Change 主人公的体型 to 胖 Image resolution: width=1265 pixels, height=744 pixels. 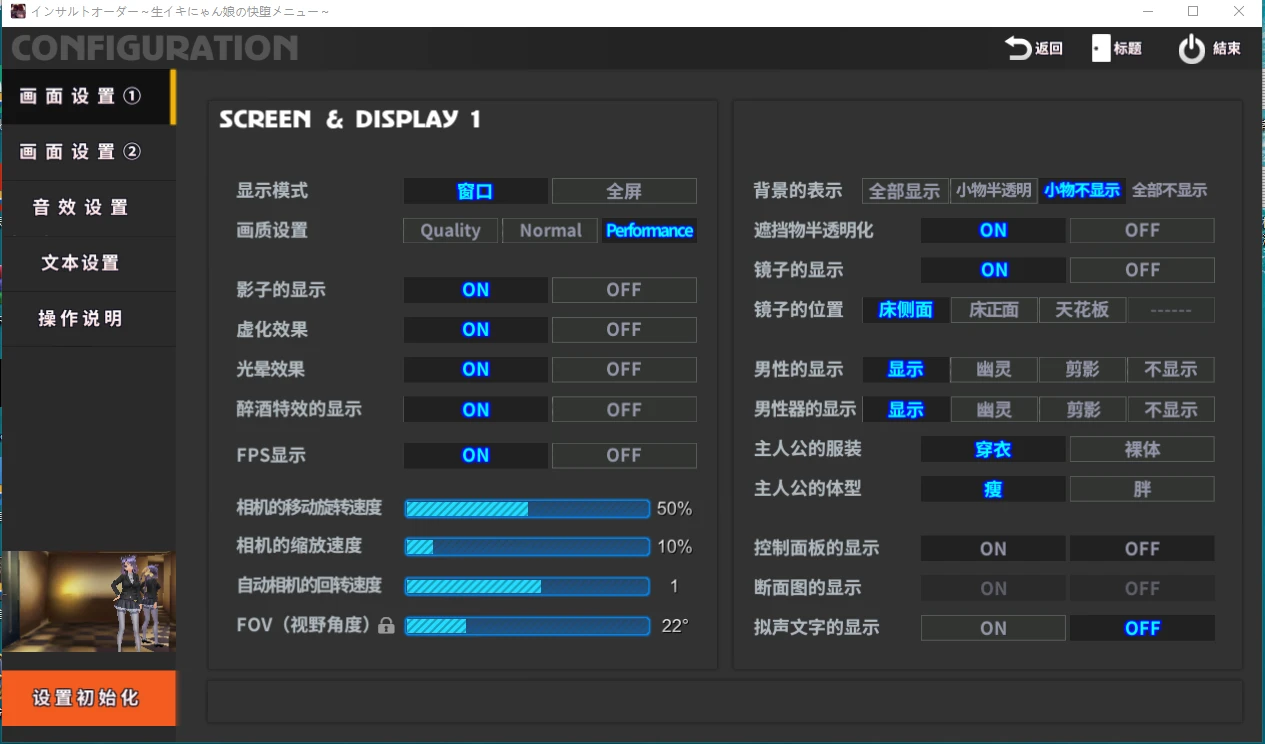pos(1141,488)
